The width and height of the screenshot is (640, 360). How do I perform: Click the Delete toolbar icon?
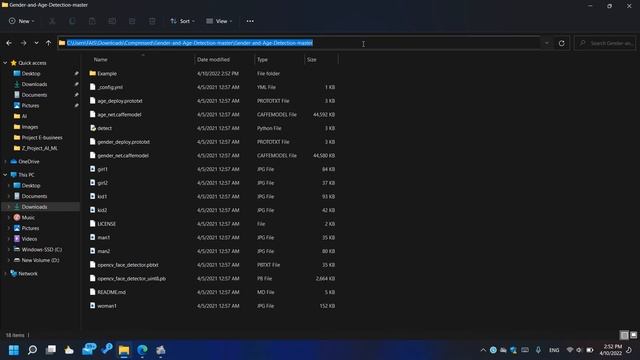tap(152, 21)
